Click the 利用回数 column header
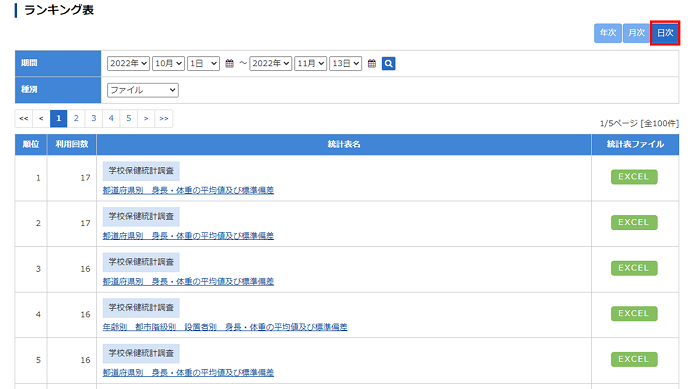 tap(72, 144)
